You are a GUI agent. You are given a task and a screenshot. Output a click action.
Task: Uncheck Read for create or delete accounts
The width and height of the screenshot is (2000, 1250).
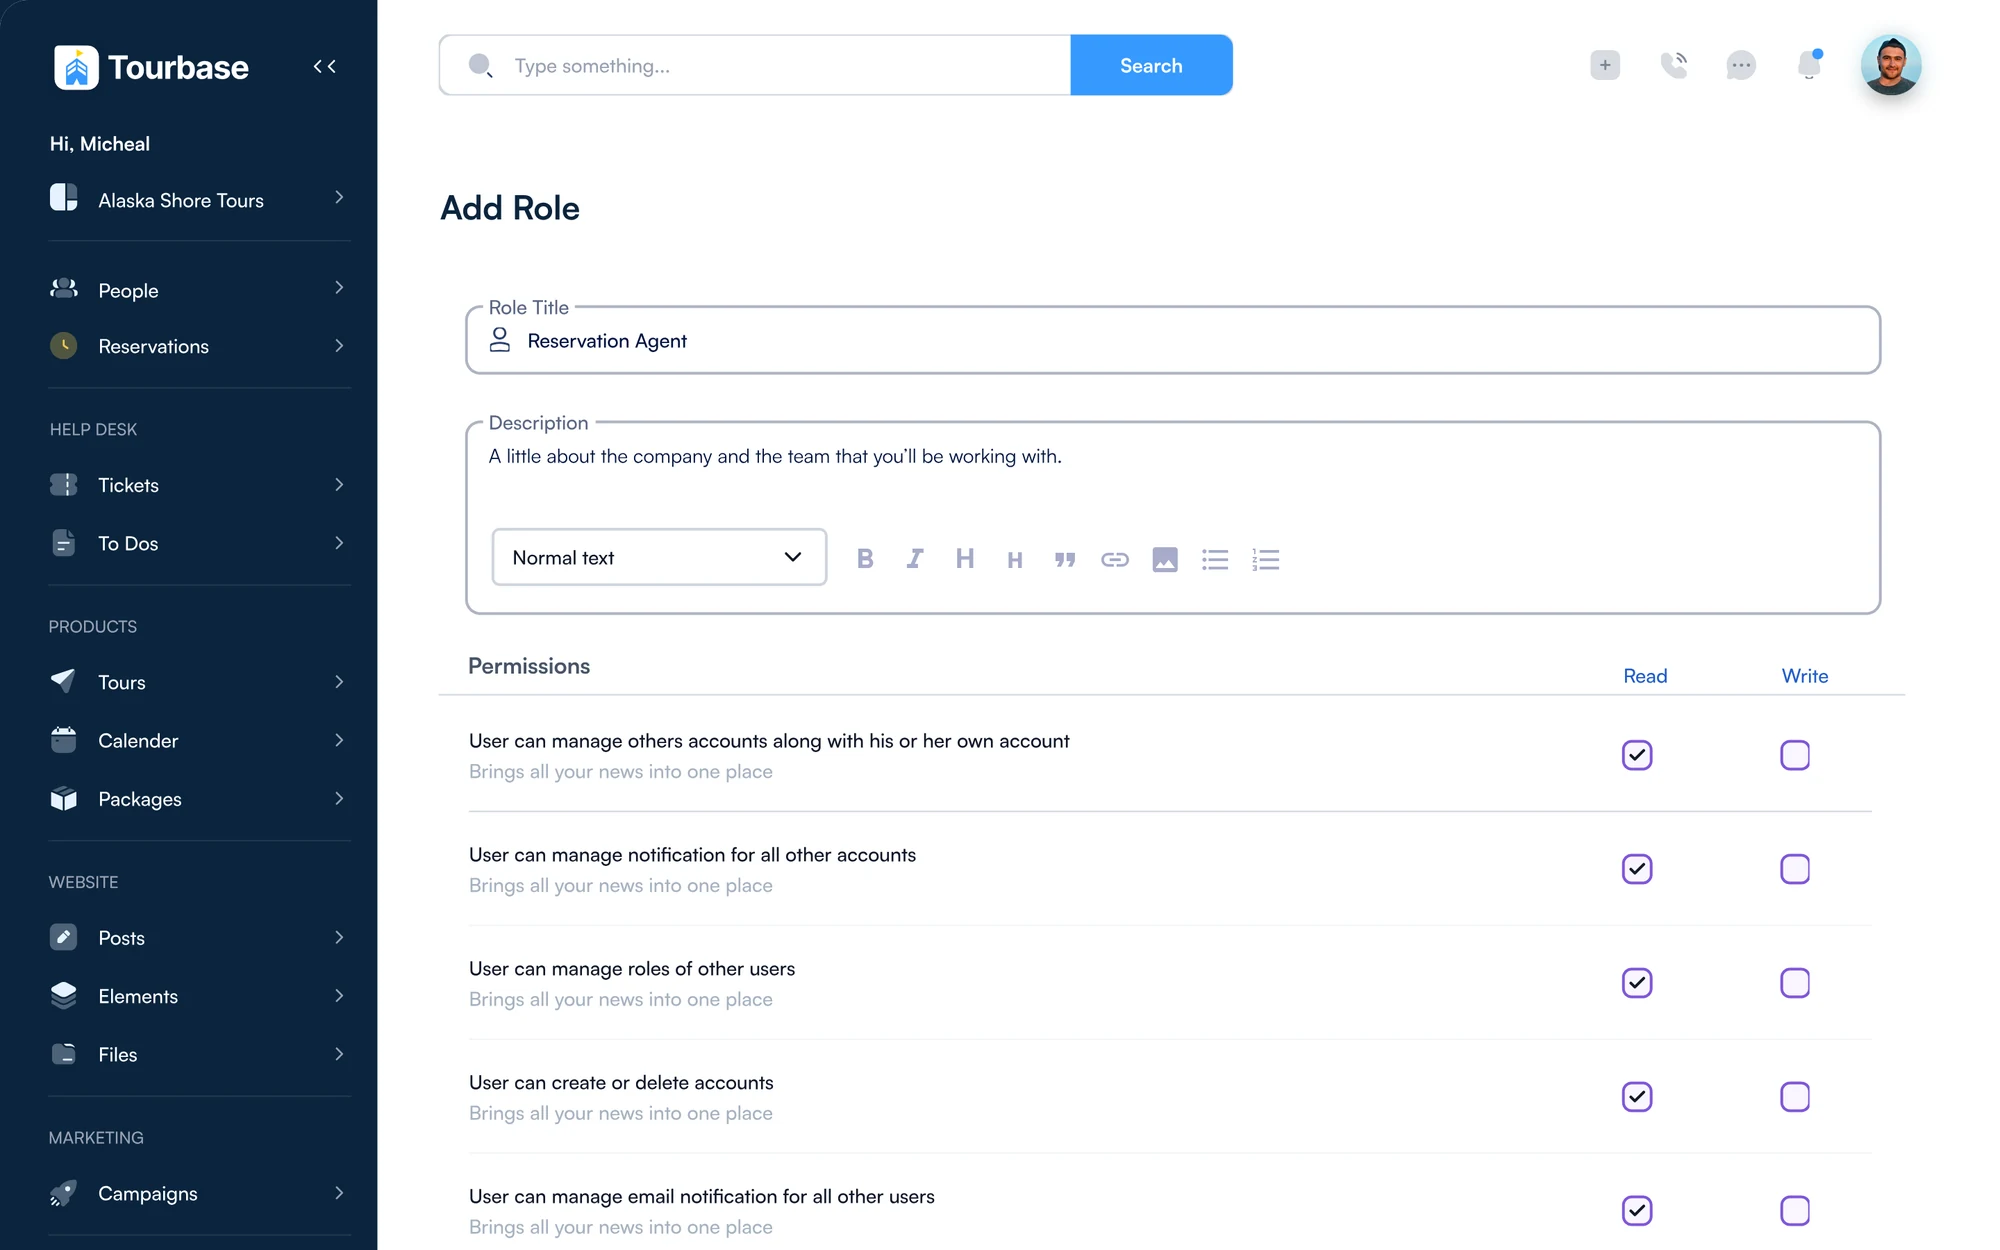click(x=1637, y=1097)
